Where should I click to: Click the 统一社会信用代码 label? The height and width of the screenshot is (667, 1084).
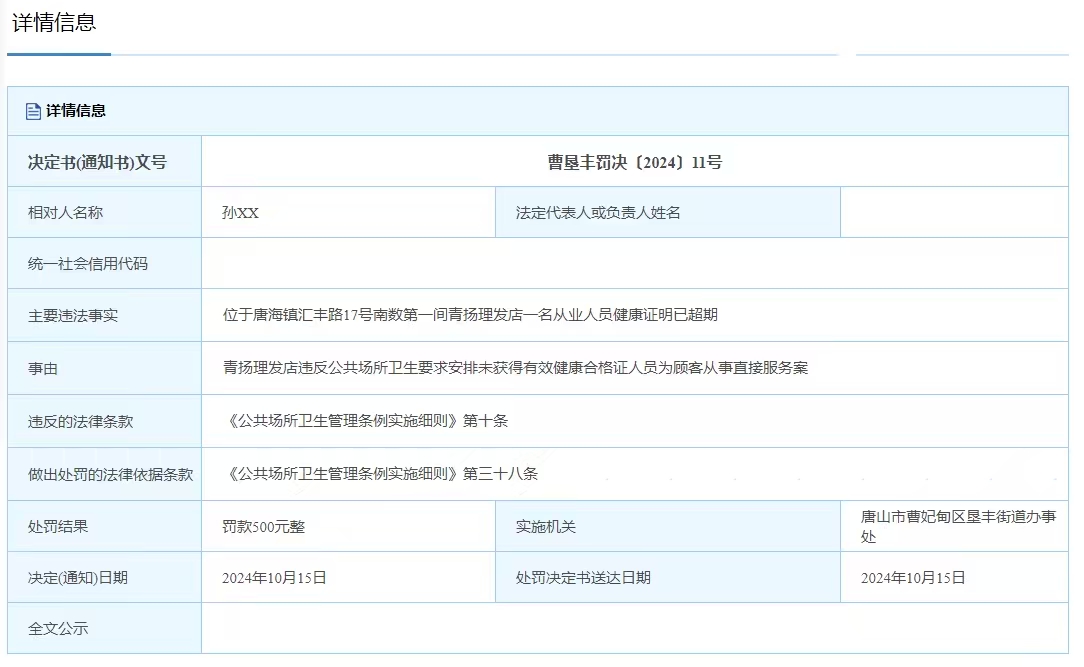88,264
